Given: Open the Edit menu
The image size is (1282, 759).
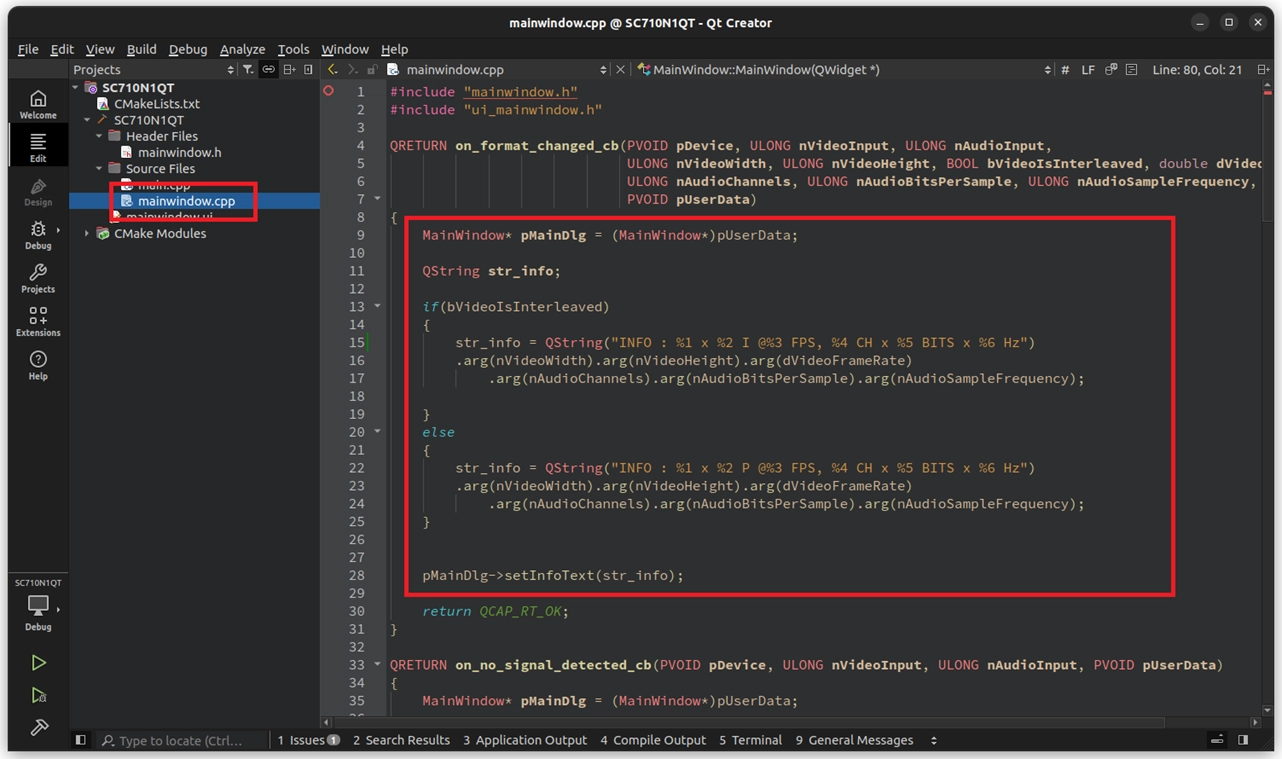Looking at the screenshot, I should [x=62, y=49].
